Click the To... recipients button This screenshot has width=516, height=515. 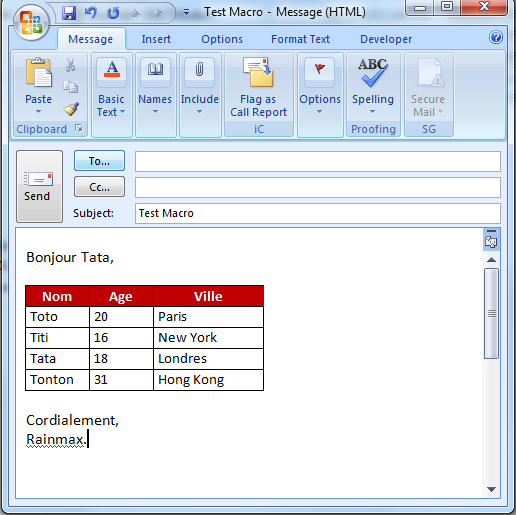[99, 161]
